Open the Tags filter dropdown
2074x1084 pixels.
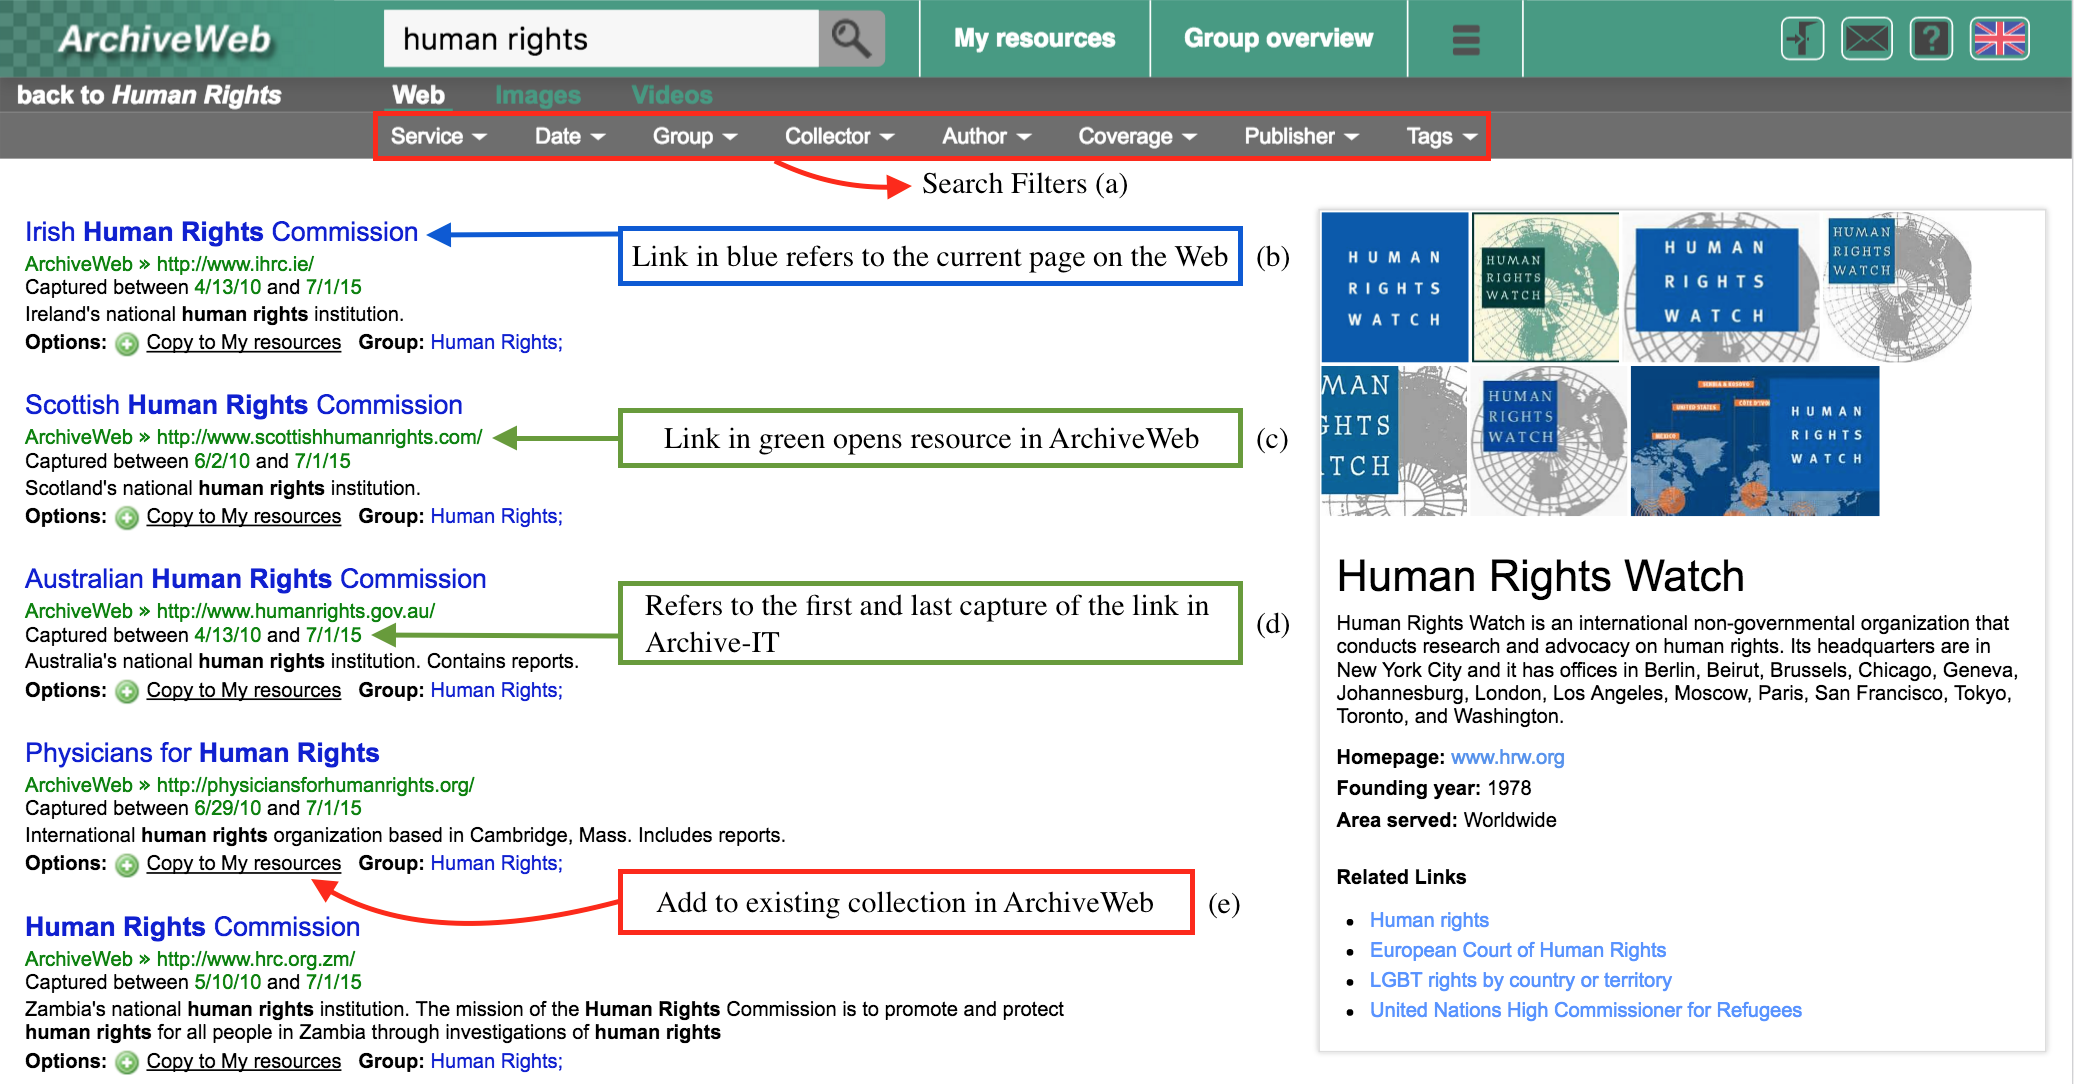tap(1440, 136)
